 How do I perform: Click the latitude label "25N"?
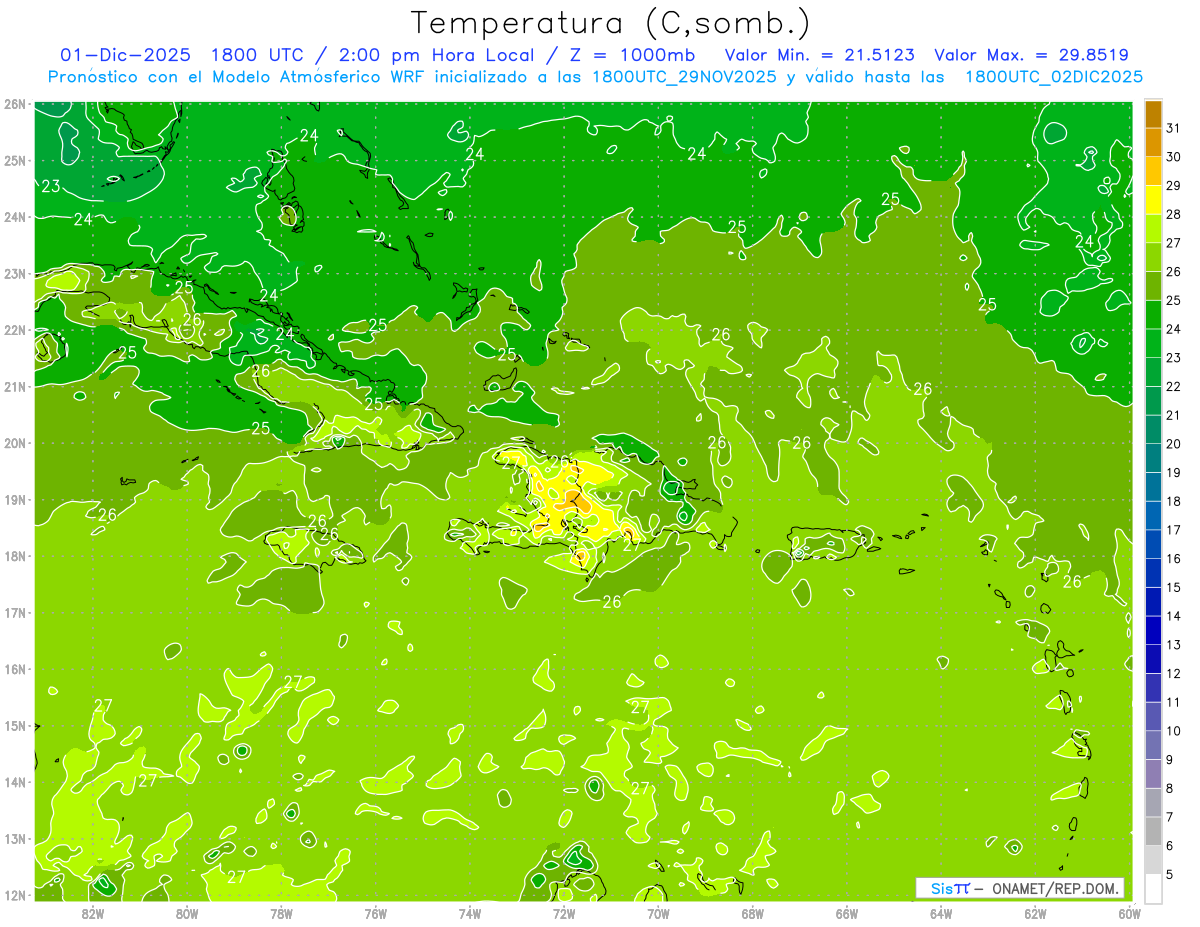(x=15, y=160)
